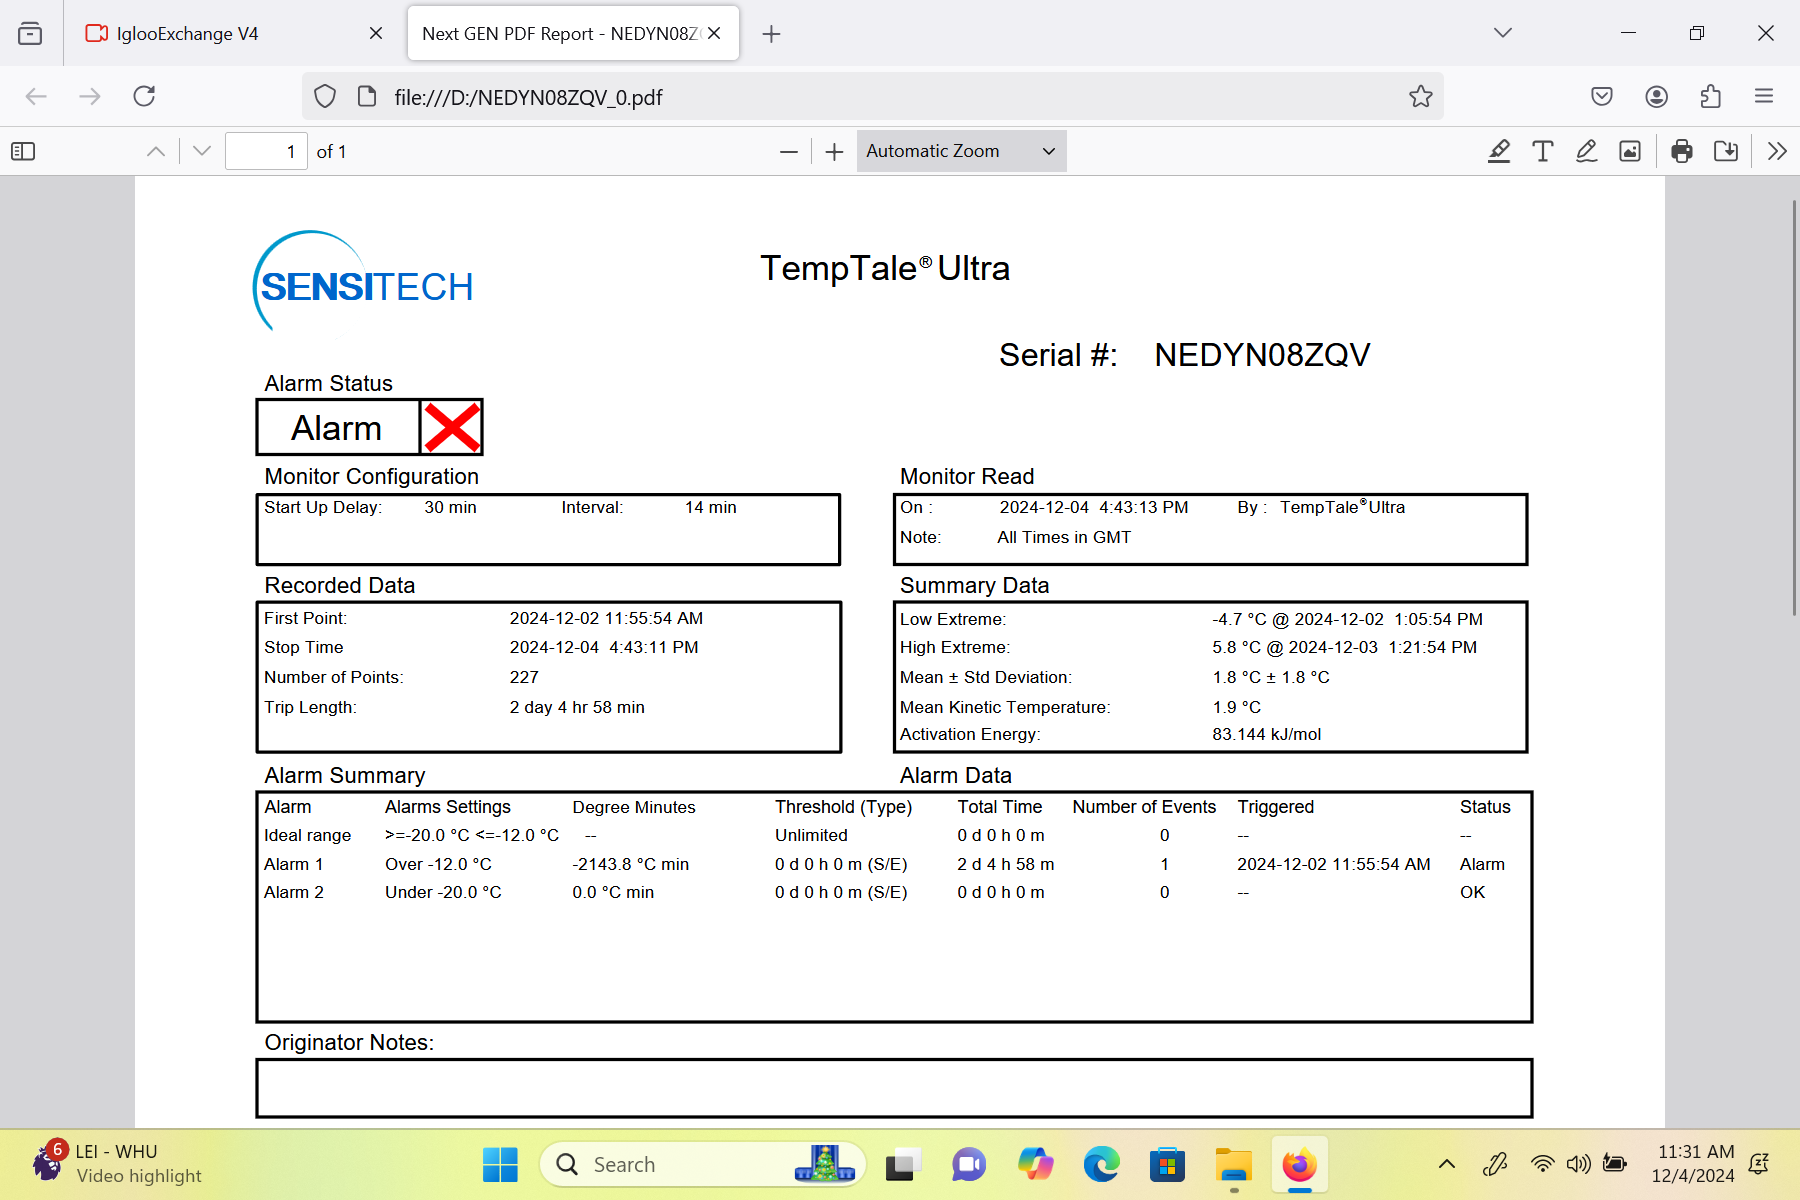Open the Firefox application menu
The image size is (1800, 1200).
1764,96
